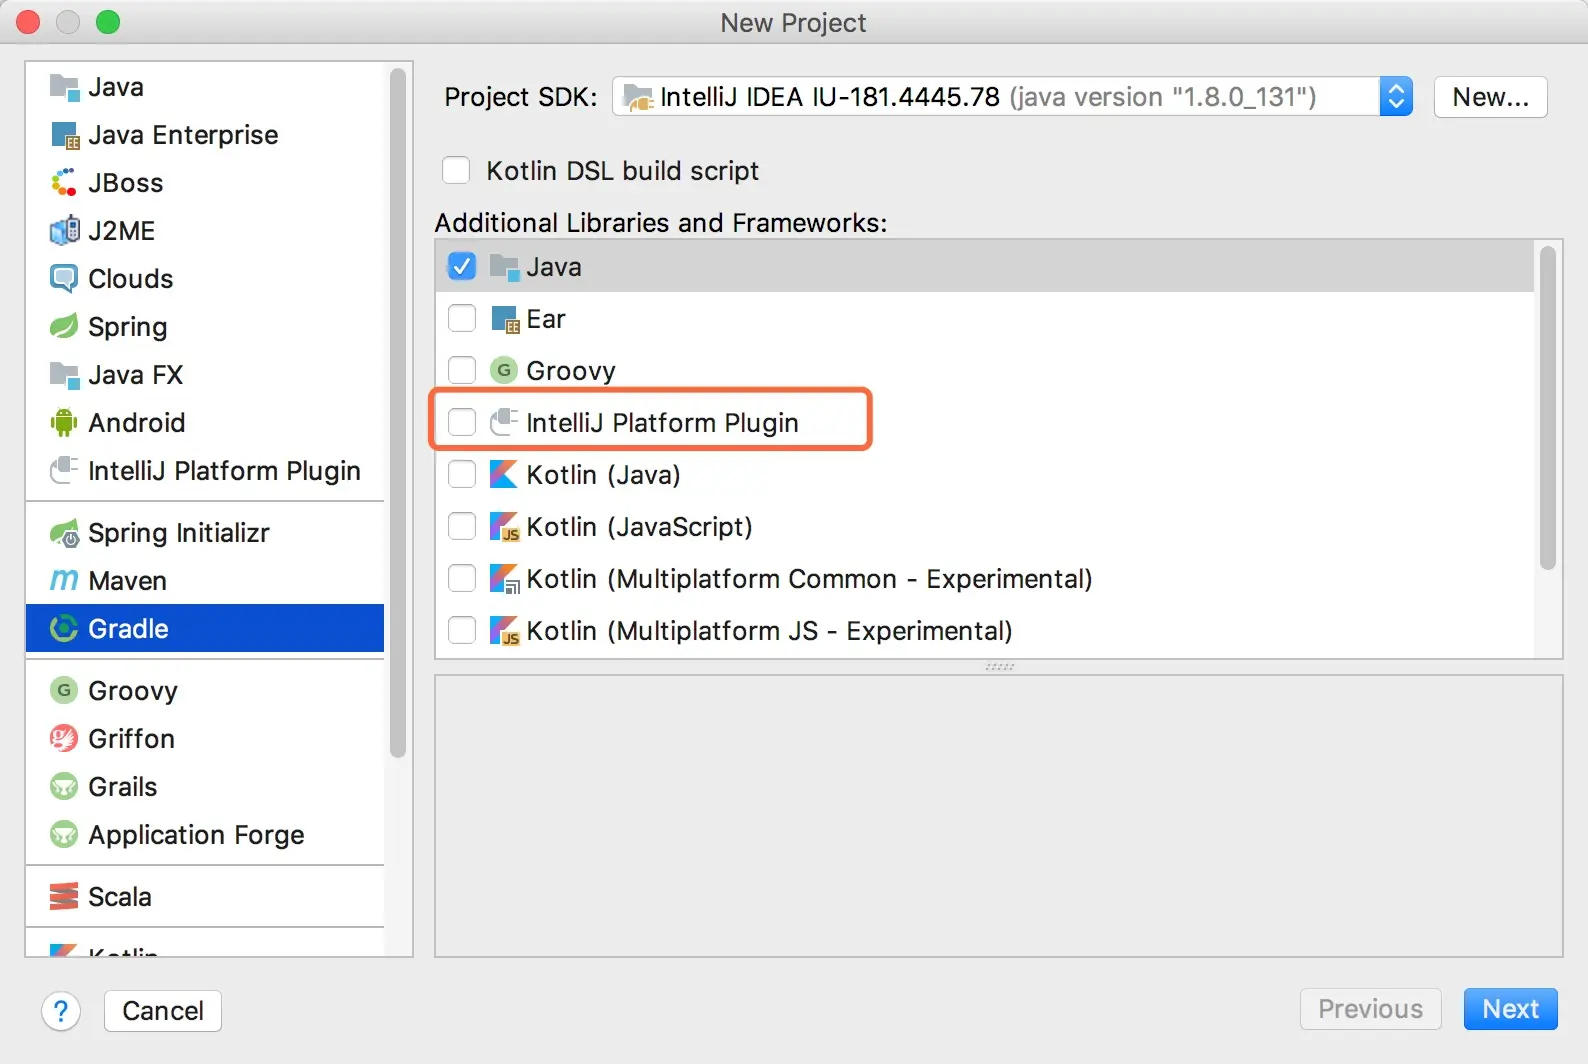Click the frameworks list vertical scrollbar
The image size is (1588, 1064).
coord(1548,408)
